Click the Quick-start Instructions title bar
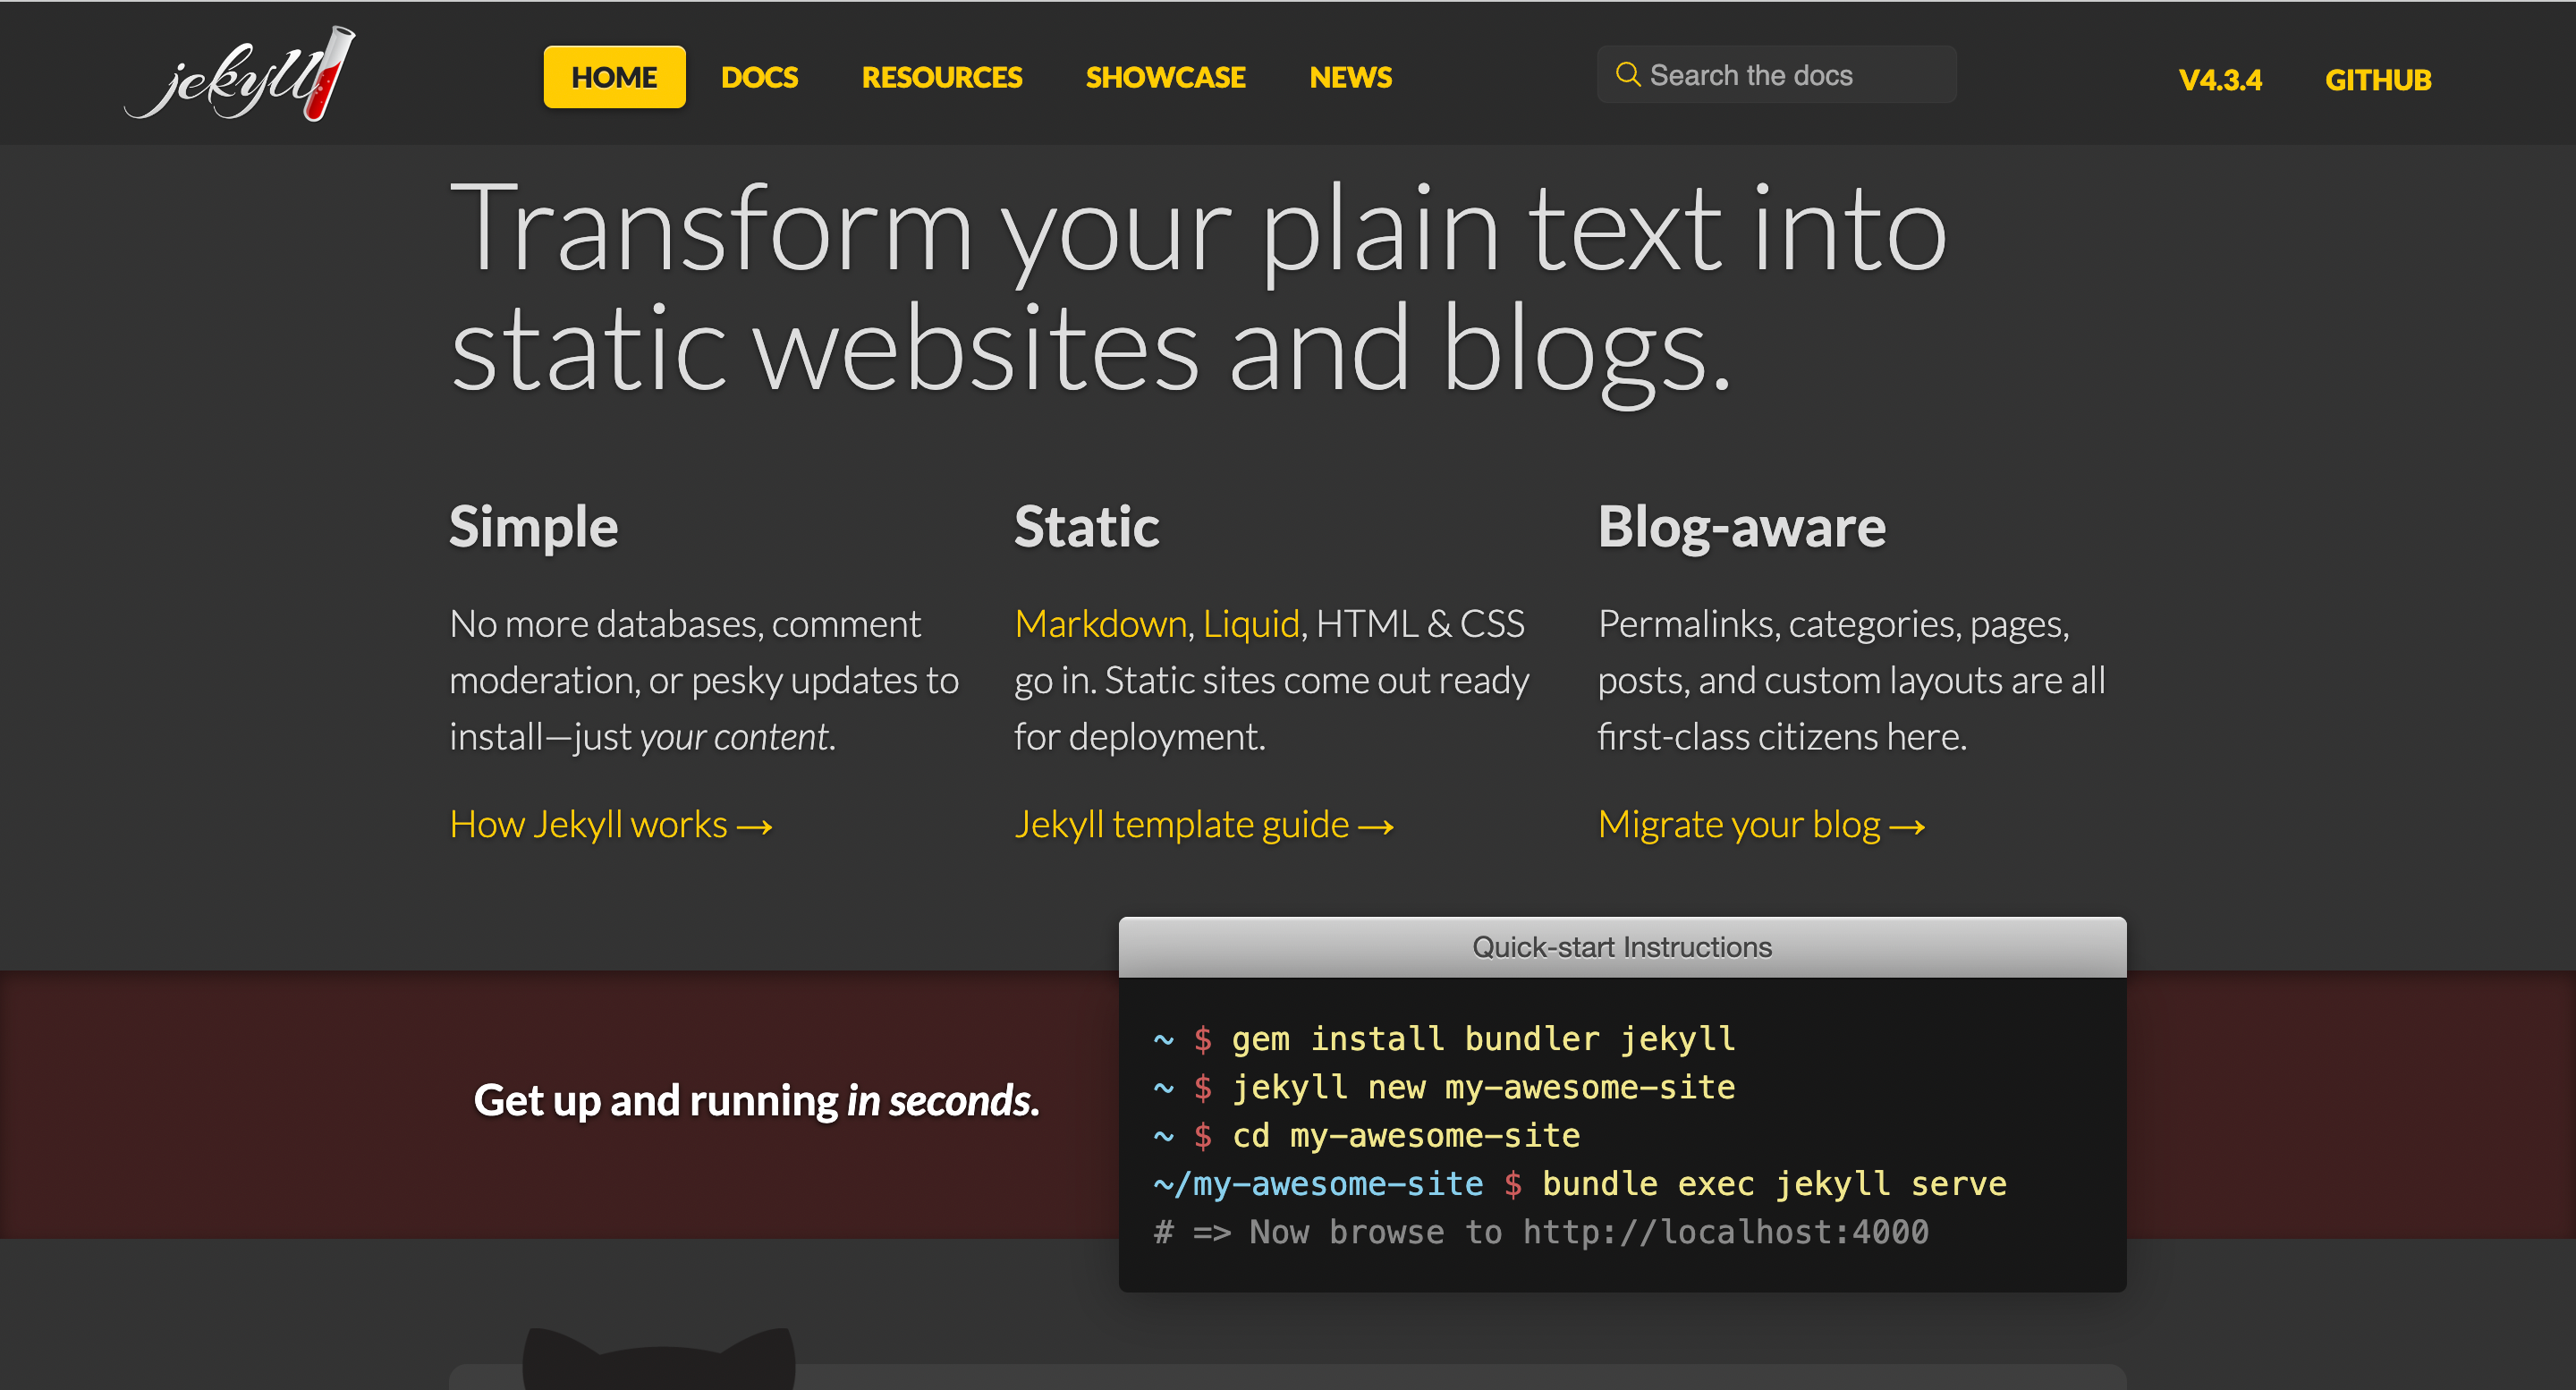Screen dimensions: 2576x1390 click(x=1622, y=946)
